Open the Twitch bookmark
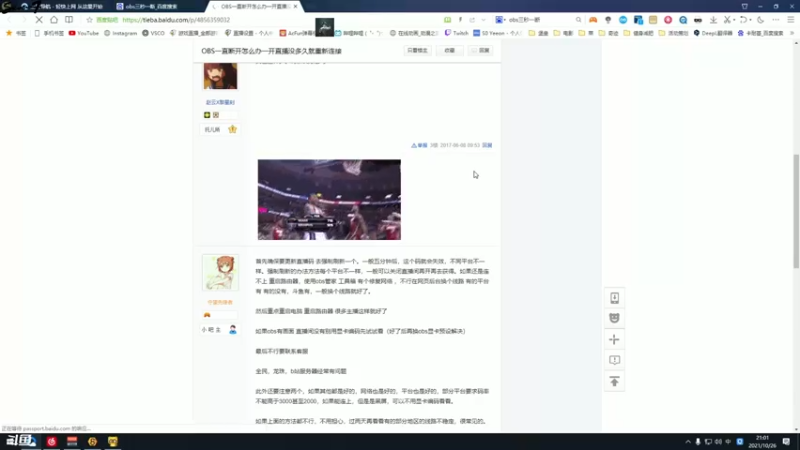This screenshot has height=450, width=800. coord(457,33)
